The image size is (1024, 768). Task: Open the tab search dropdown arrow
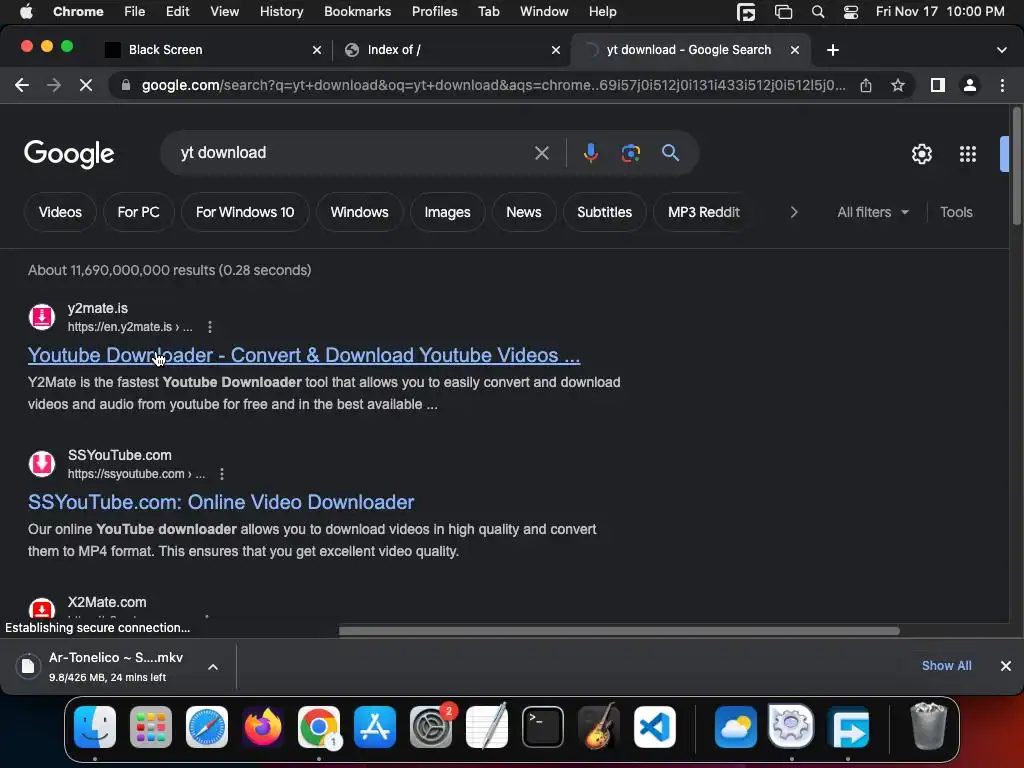tap(1002, 50)
